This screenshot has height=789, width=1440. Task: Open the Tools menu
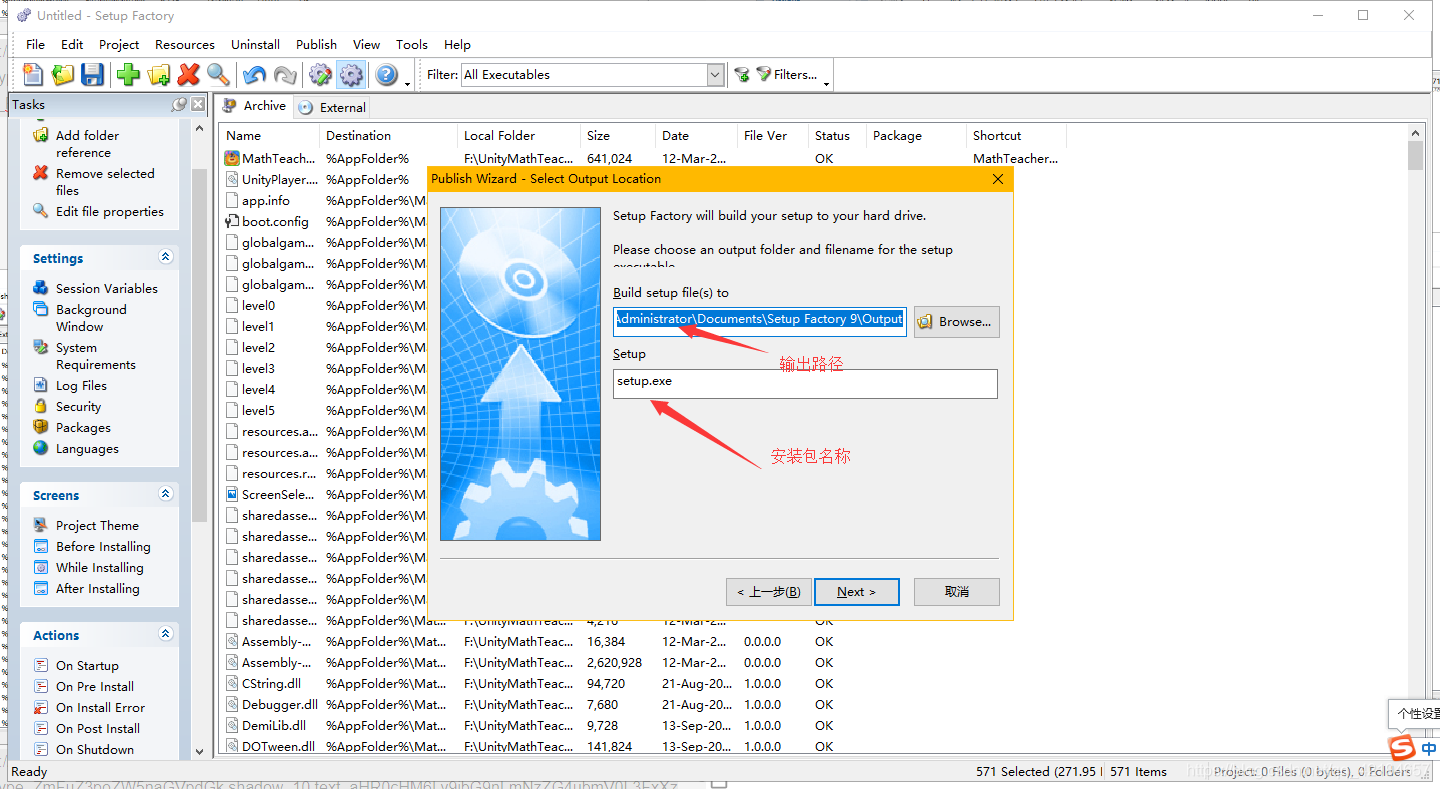pos(412,44)
